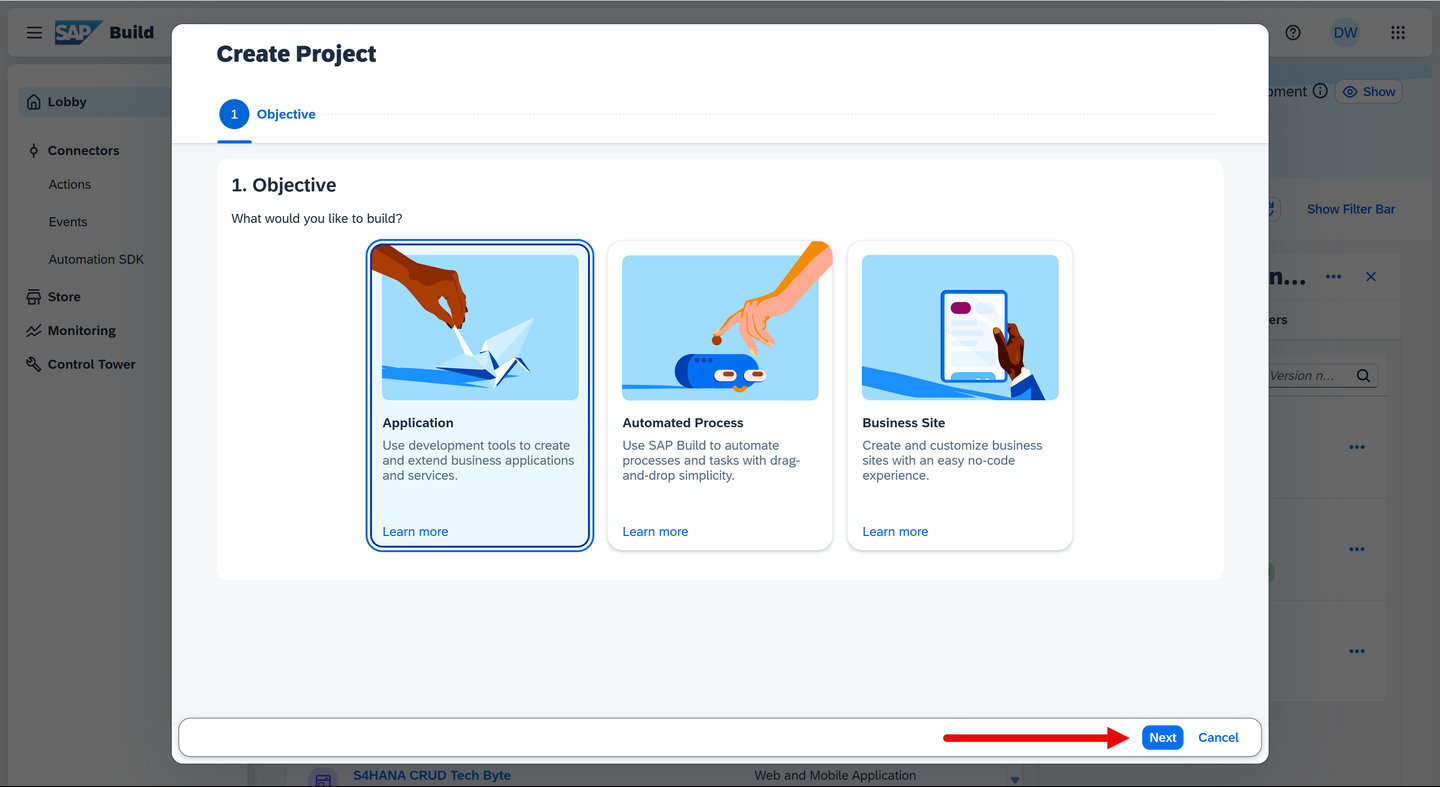1440x787 pixels.
Task: Select the Business Site objective card
Action: (960, 395)
